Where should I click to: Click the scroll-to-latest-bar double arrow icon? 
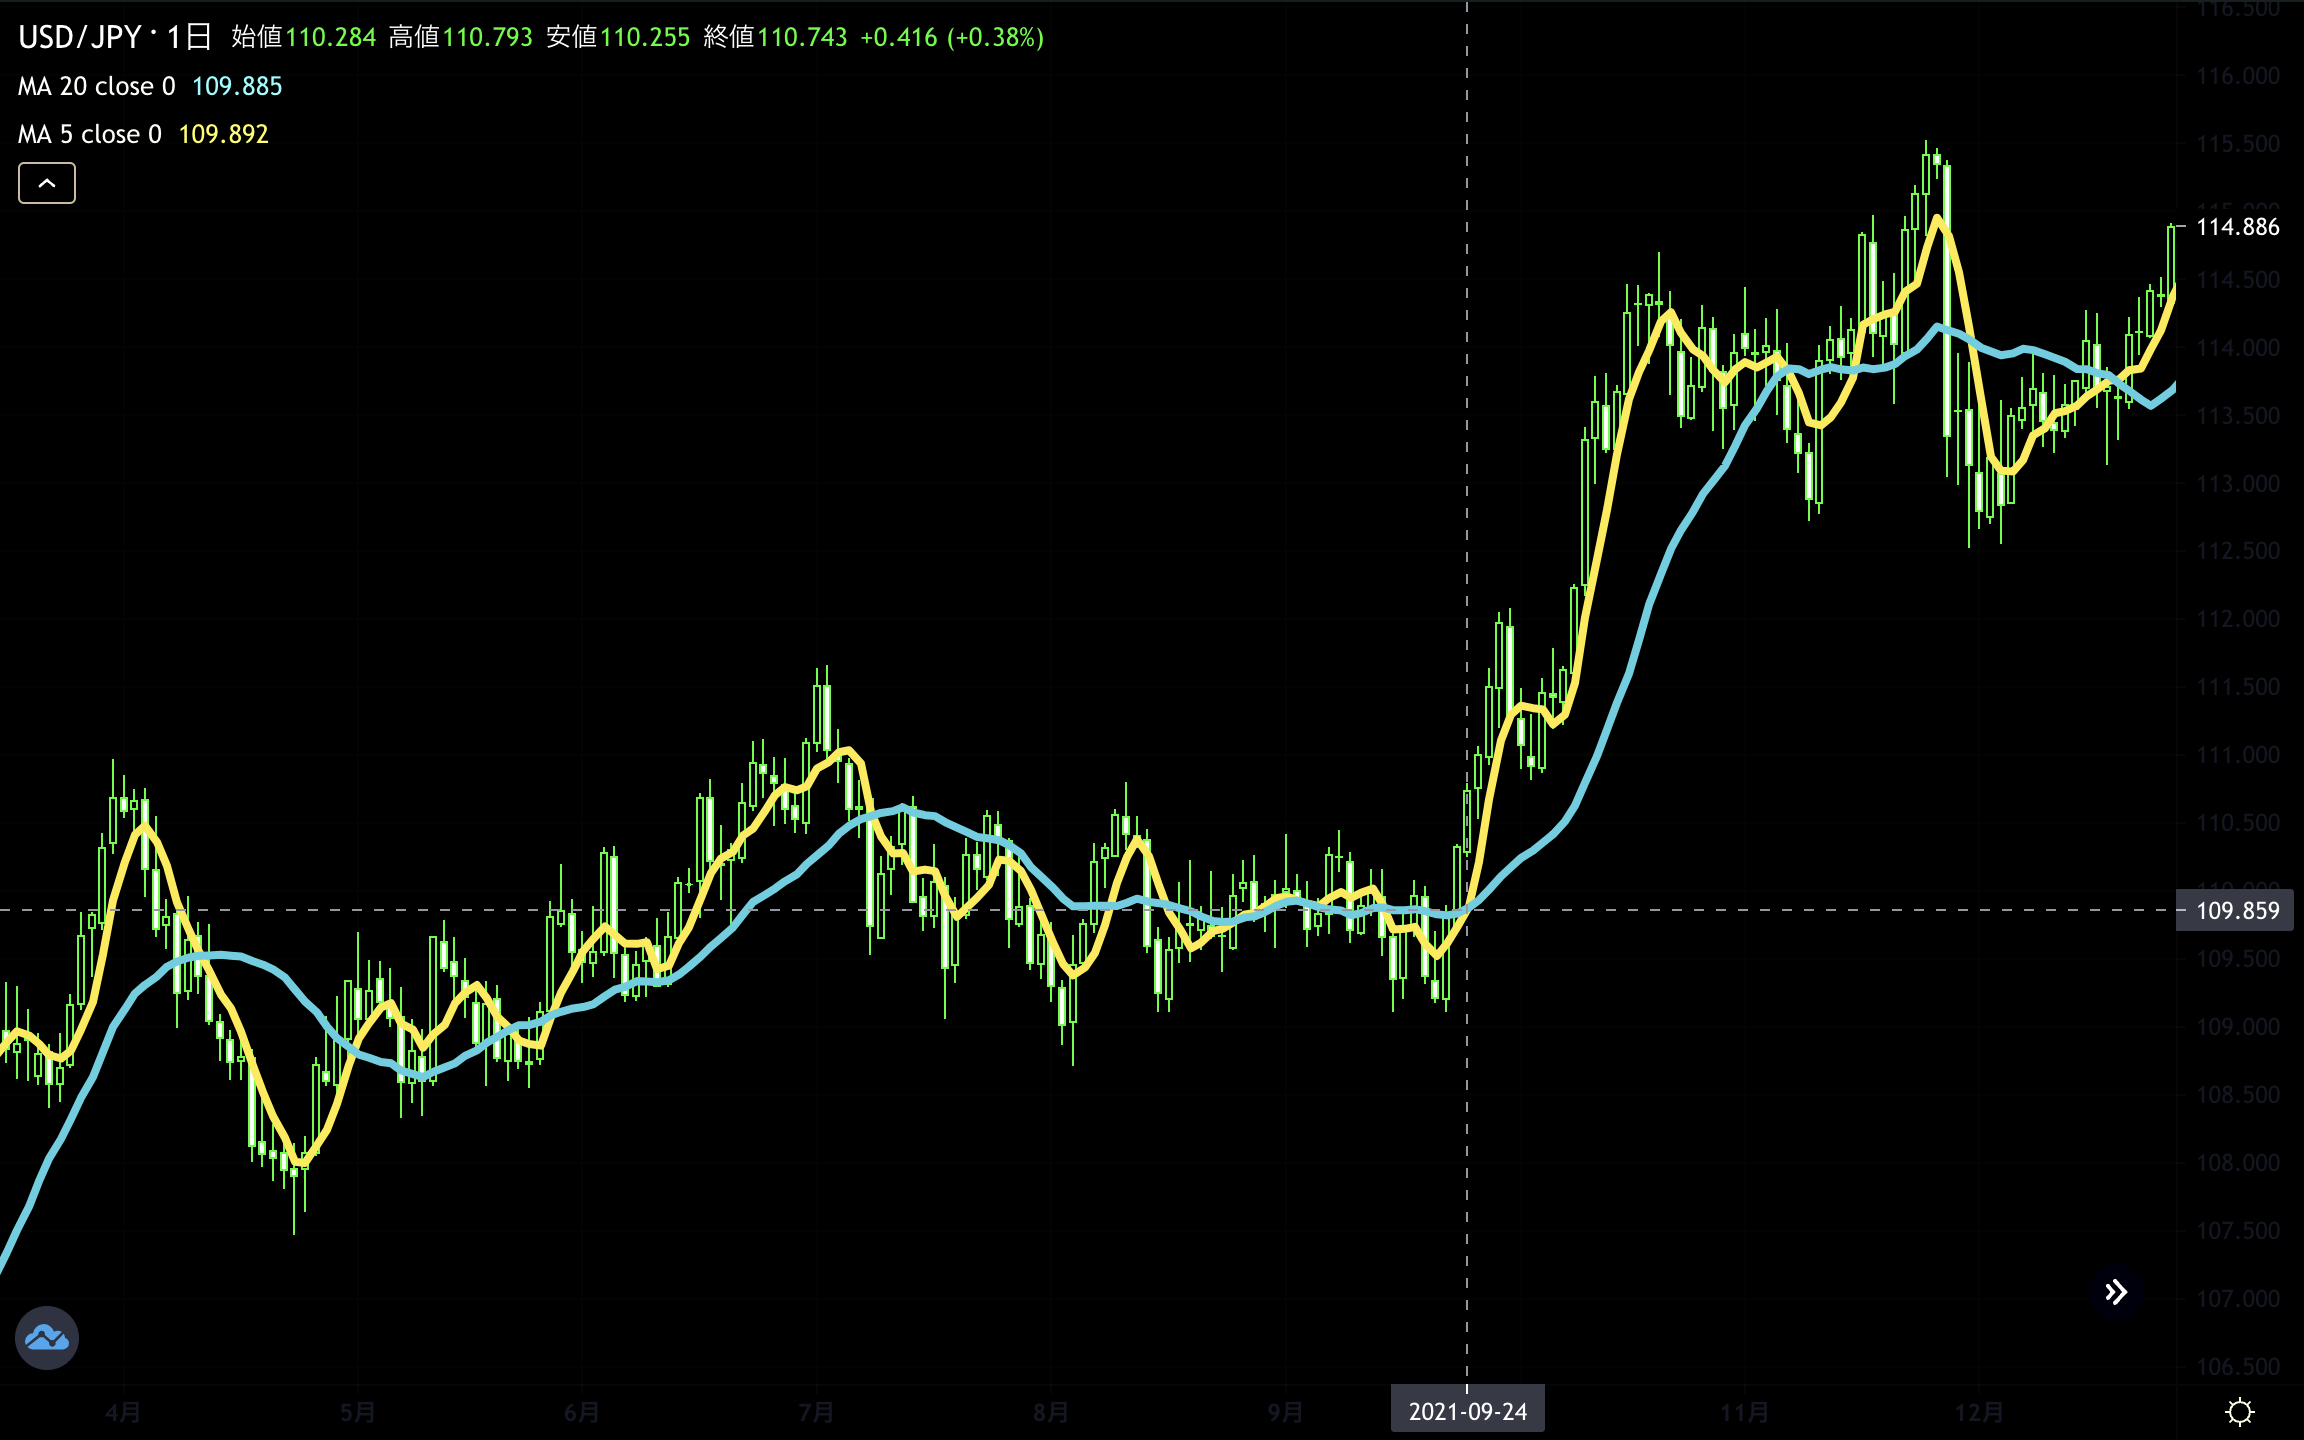coord(2115,1292)
